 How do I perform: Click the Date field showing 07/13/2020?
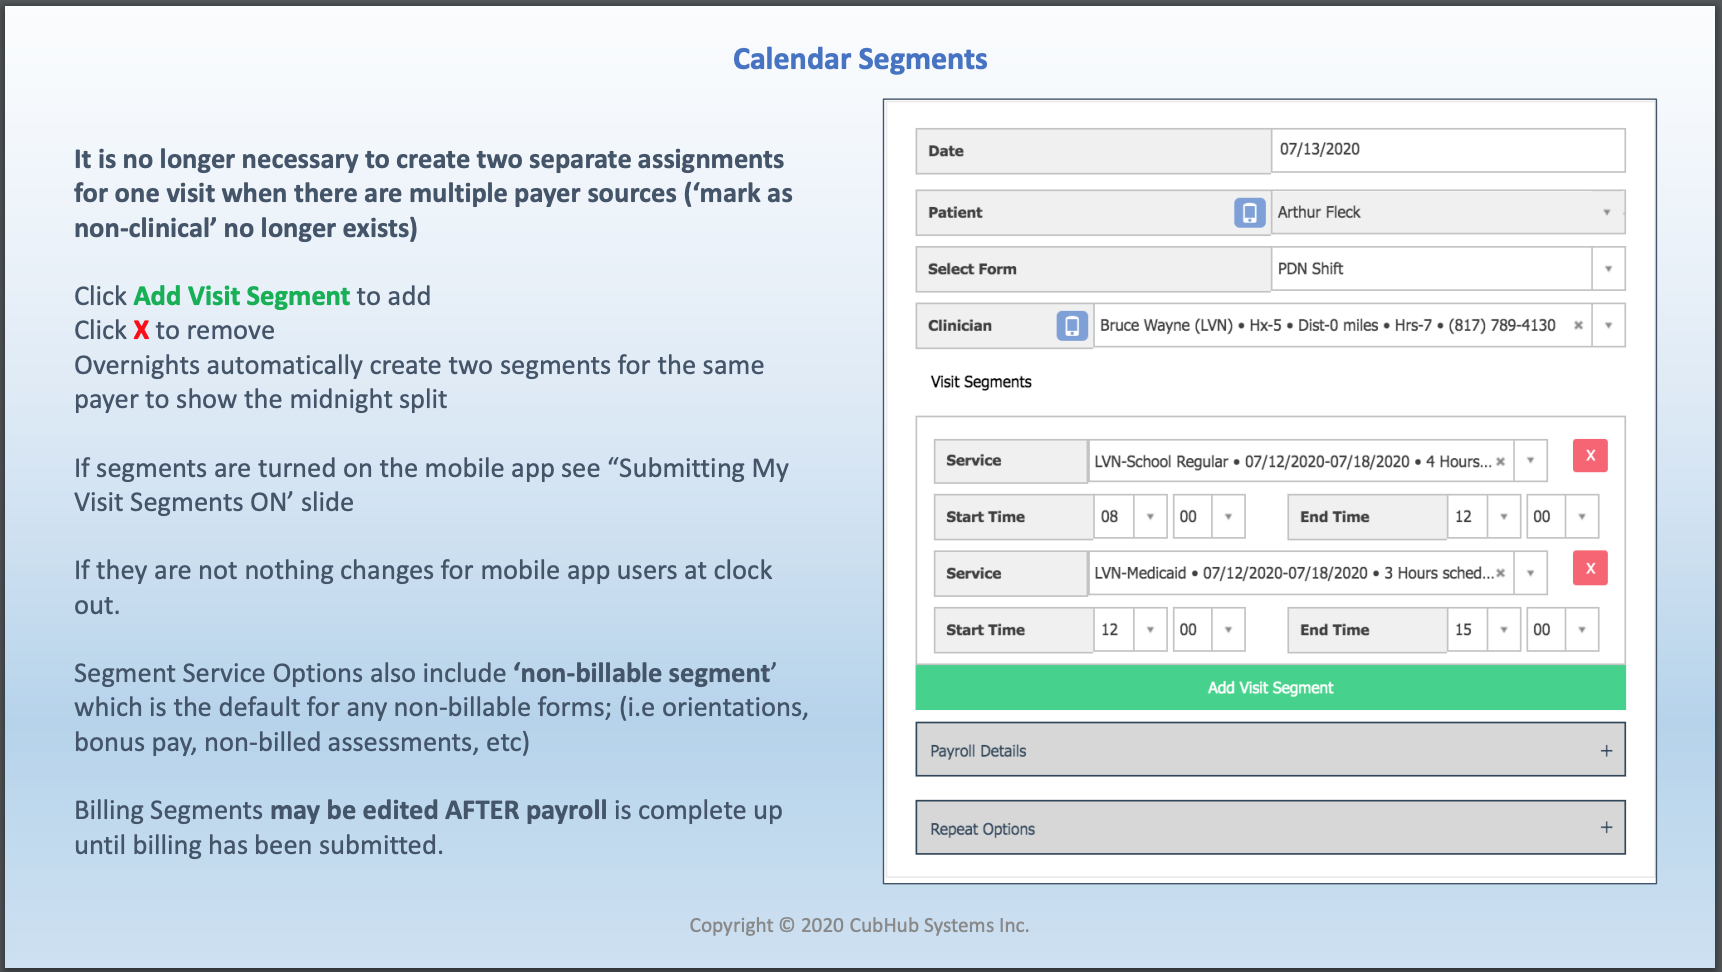tap(1447, 150)
